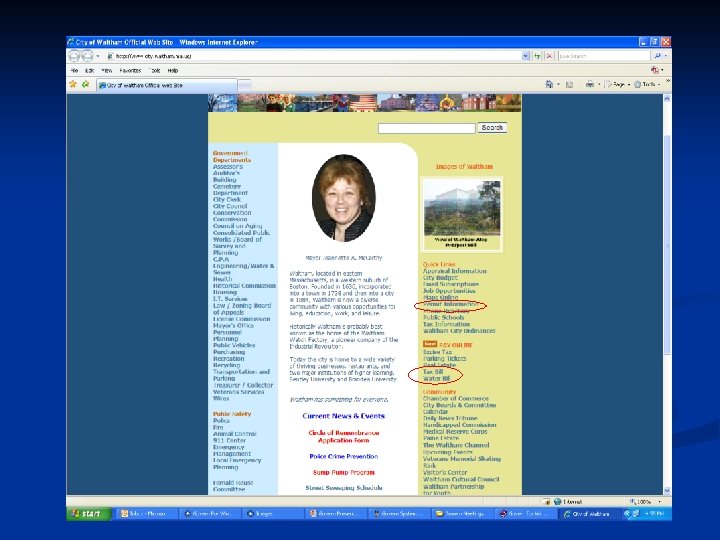
Task: Click the Live Search magnifier icon
Action: tap(658, 56)
